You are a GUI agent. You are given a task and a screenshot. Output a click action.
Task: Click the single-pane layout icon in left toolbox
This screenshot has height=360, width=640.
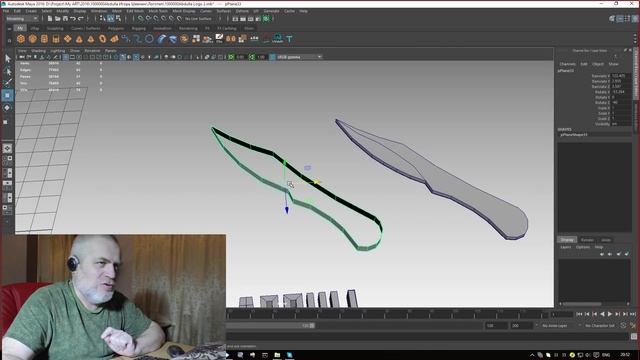coord(7,149)
